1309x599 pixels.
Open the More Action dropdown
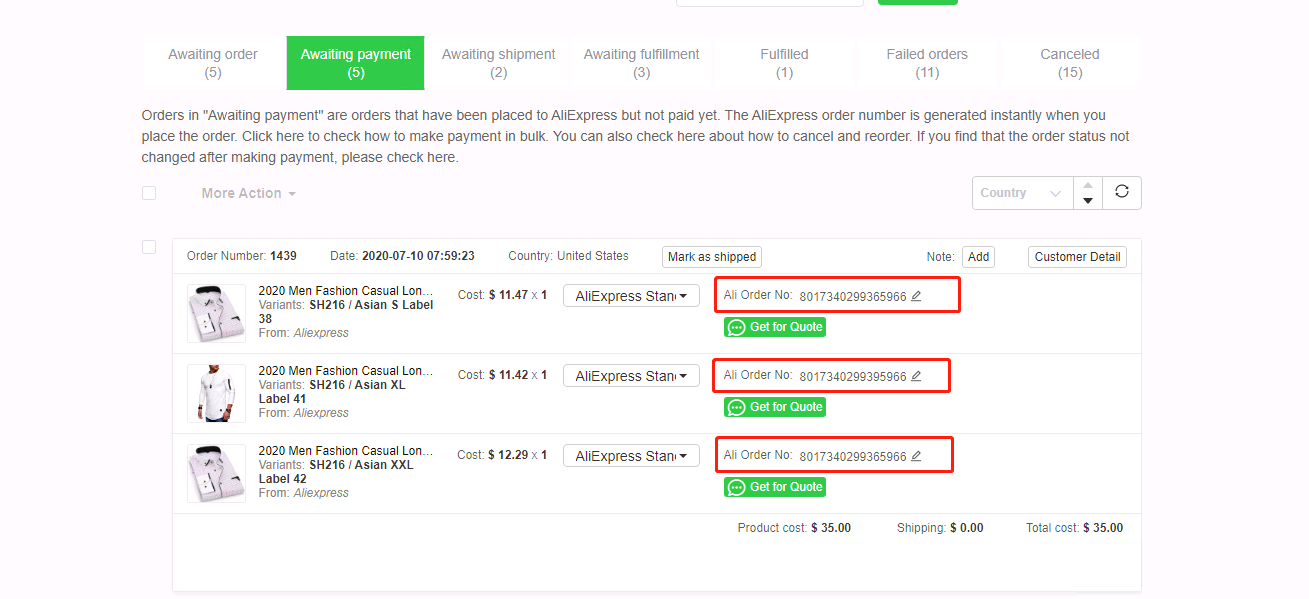click(x=248, y=193)
